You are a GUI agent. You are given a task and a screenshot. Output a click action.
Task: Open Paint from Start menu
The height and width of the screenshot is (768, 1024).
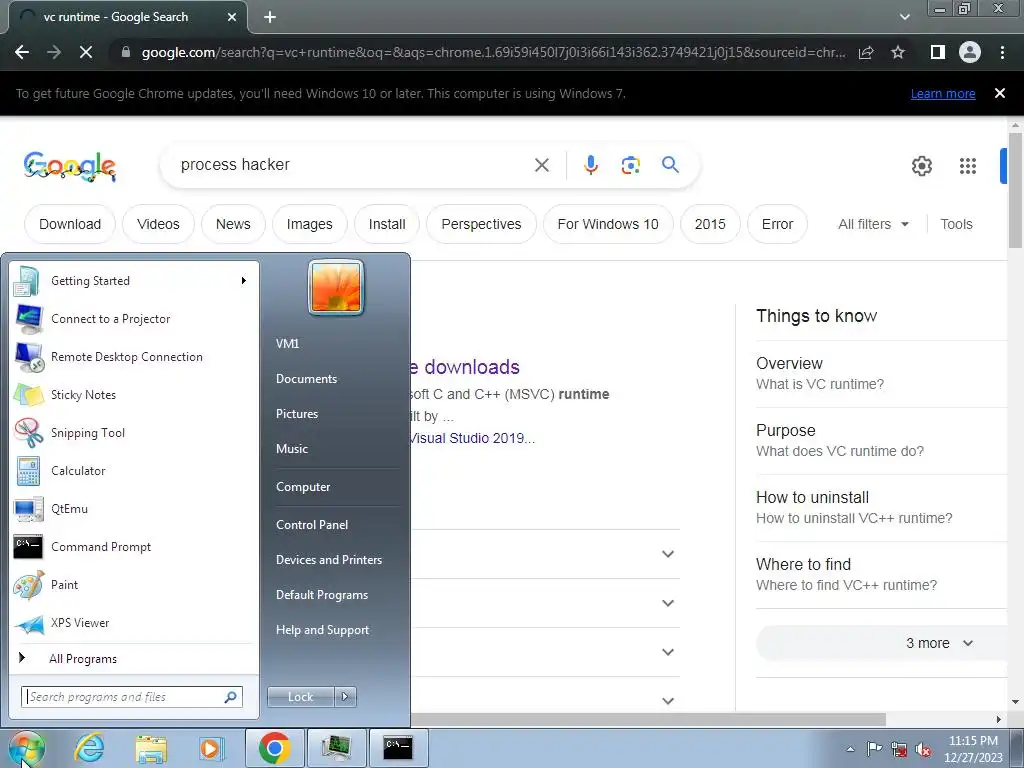(x=133, y=584)
